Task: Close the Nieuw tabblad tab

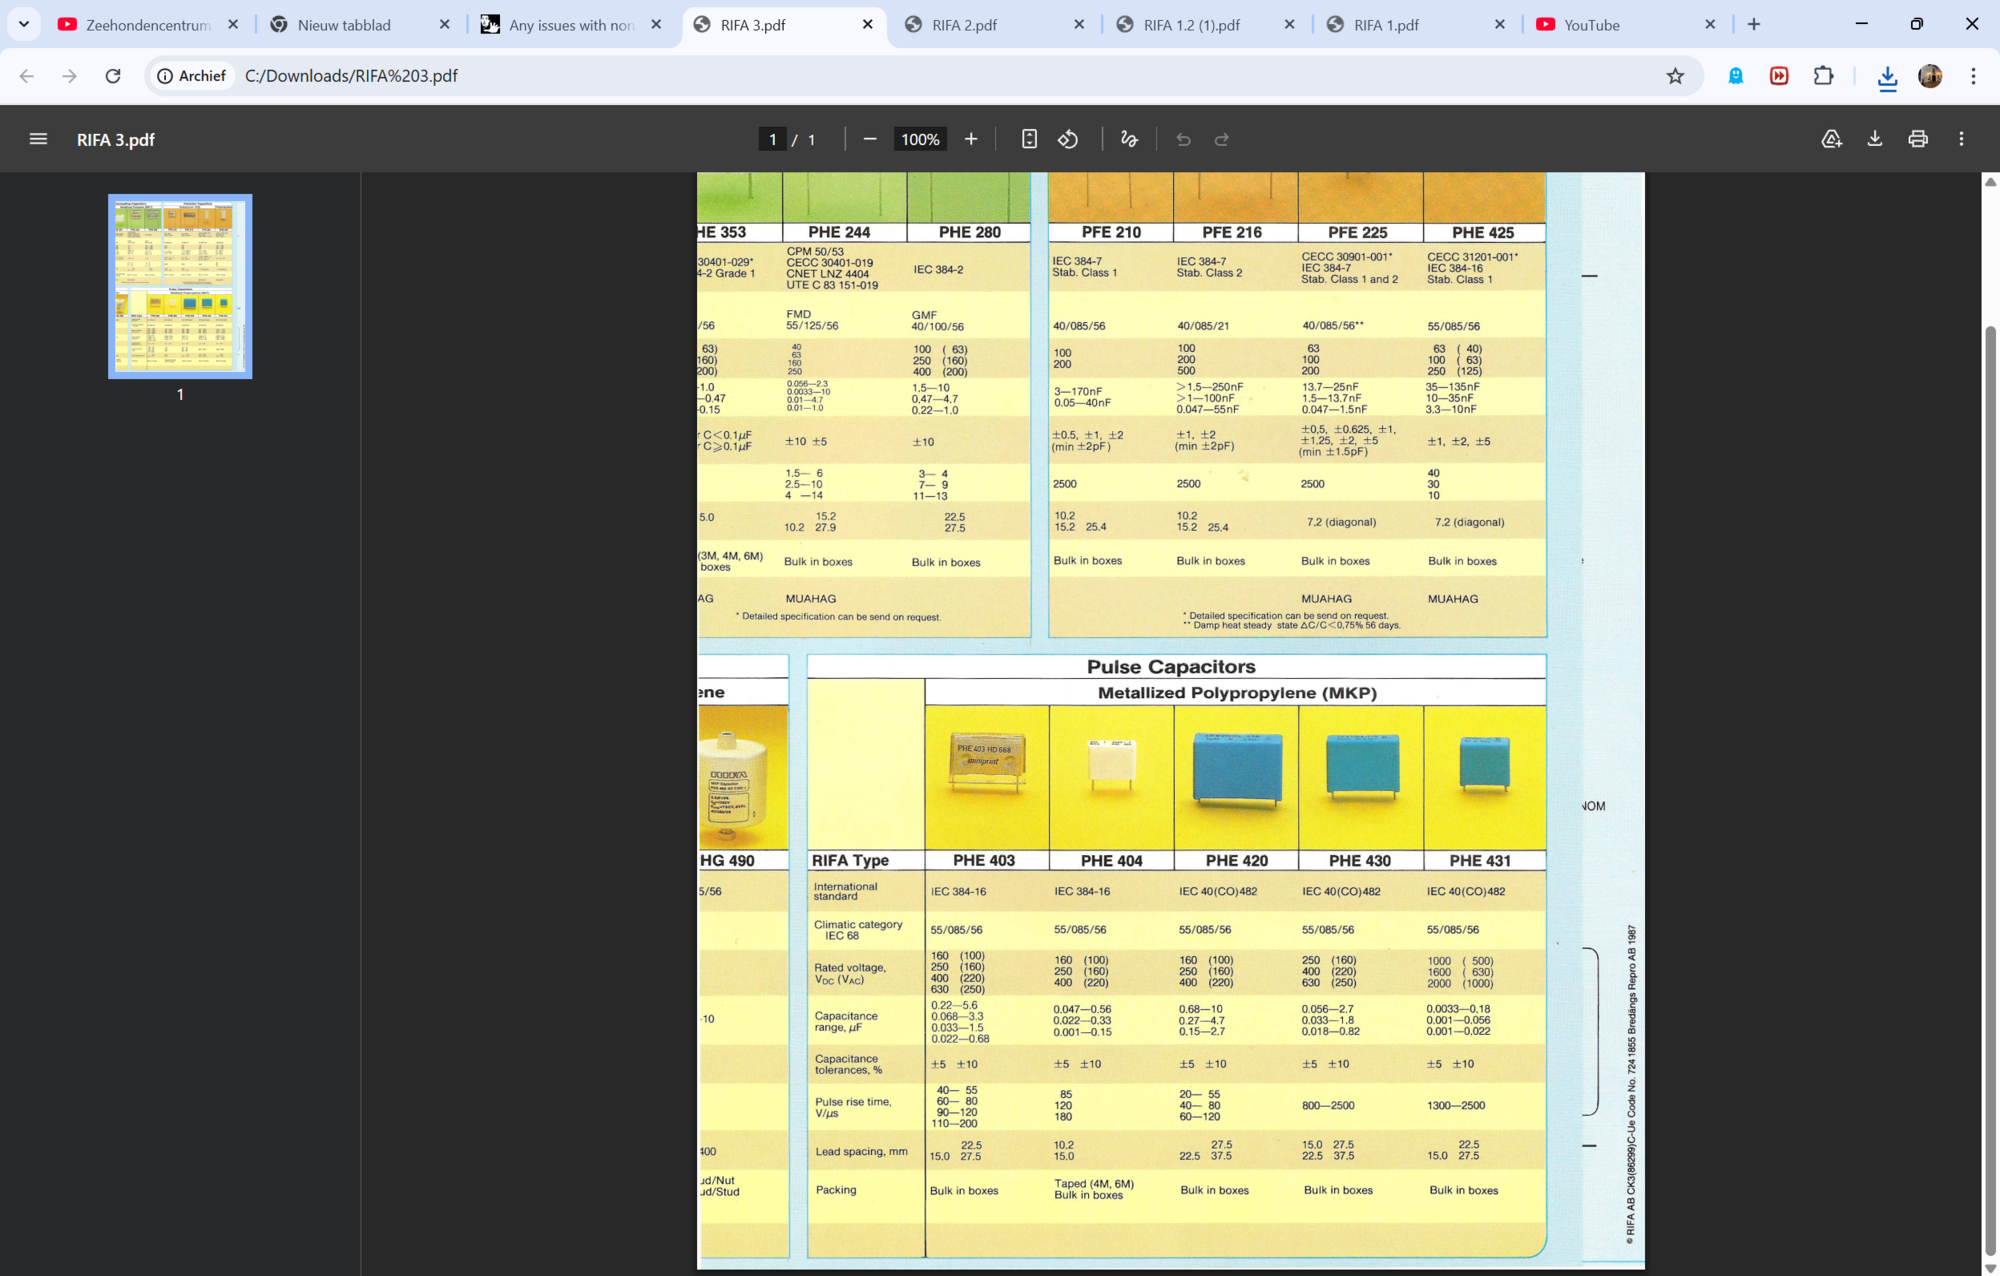Action: coord(445,25)
